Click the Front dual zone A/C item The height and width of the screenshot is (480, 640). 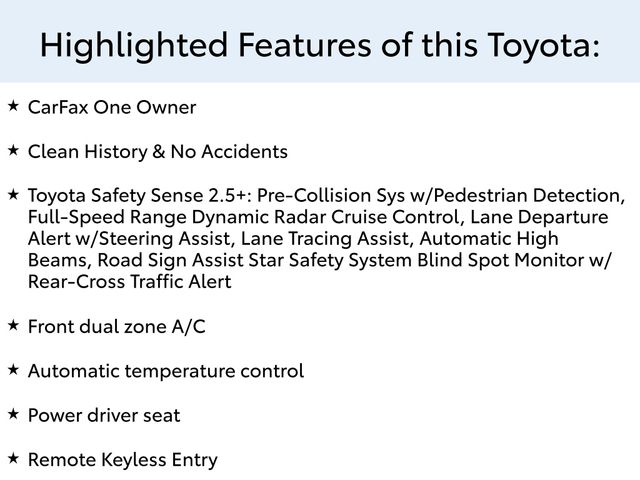[116, 327]
